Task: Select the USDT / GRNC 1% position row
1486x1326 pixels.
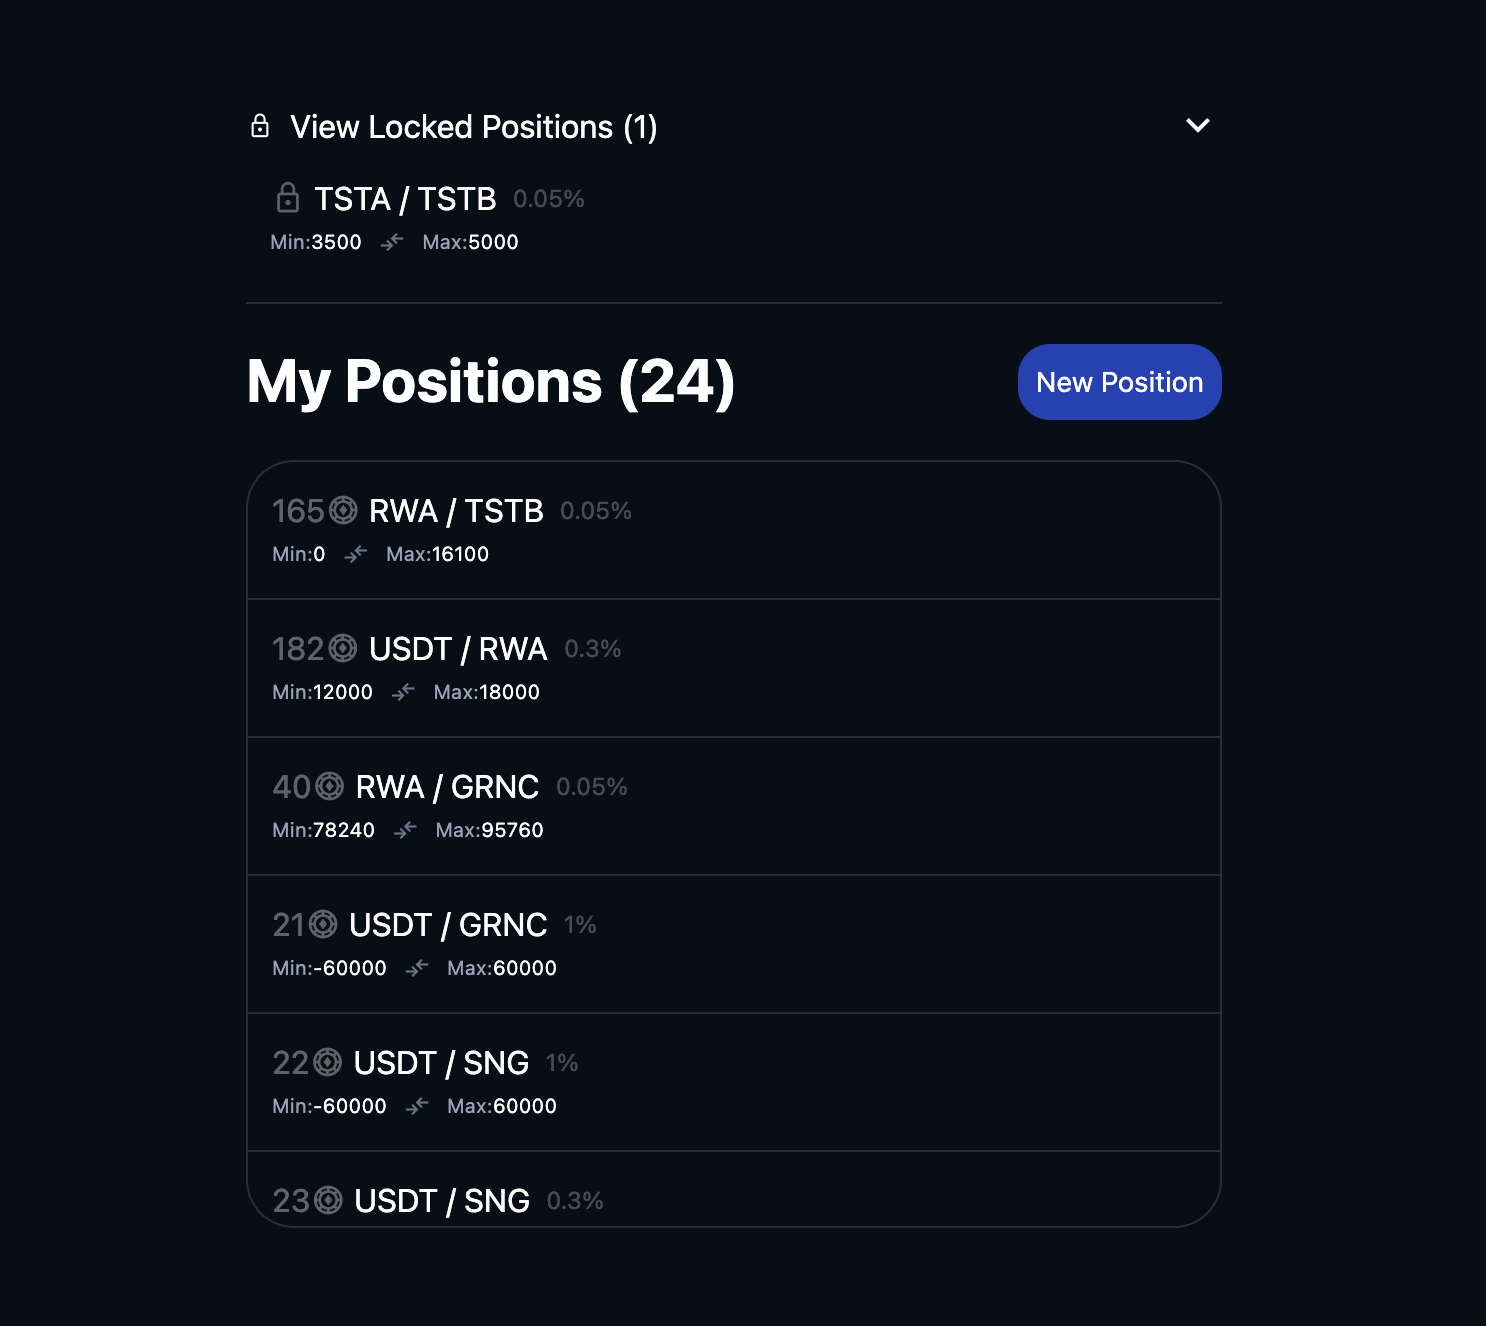Action: pyautogui.click(x=734, y=944)
